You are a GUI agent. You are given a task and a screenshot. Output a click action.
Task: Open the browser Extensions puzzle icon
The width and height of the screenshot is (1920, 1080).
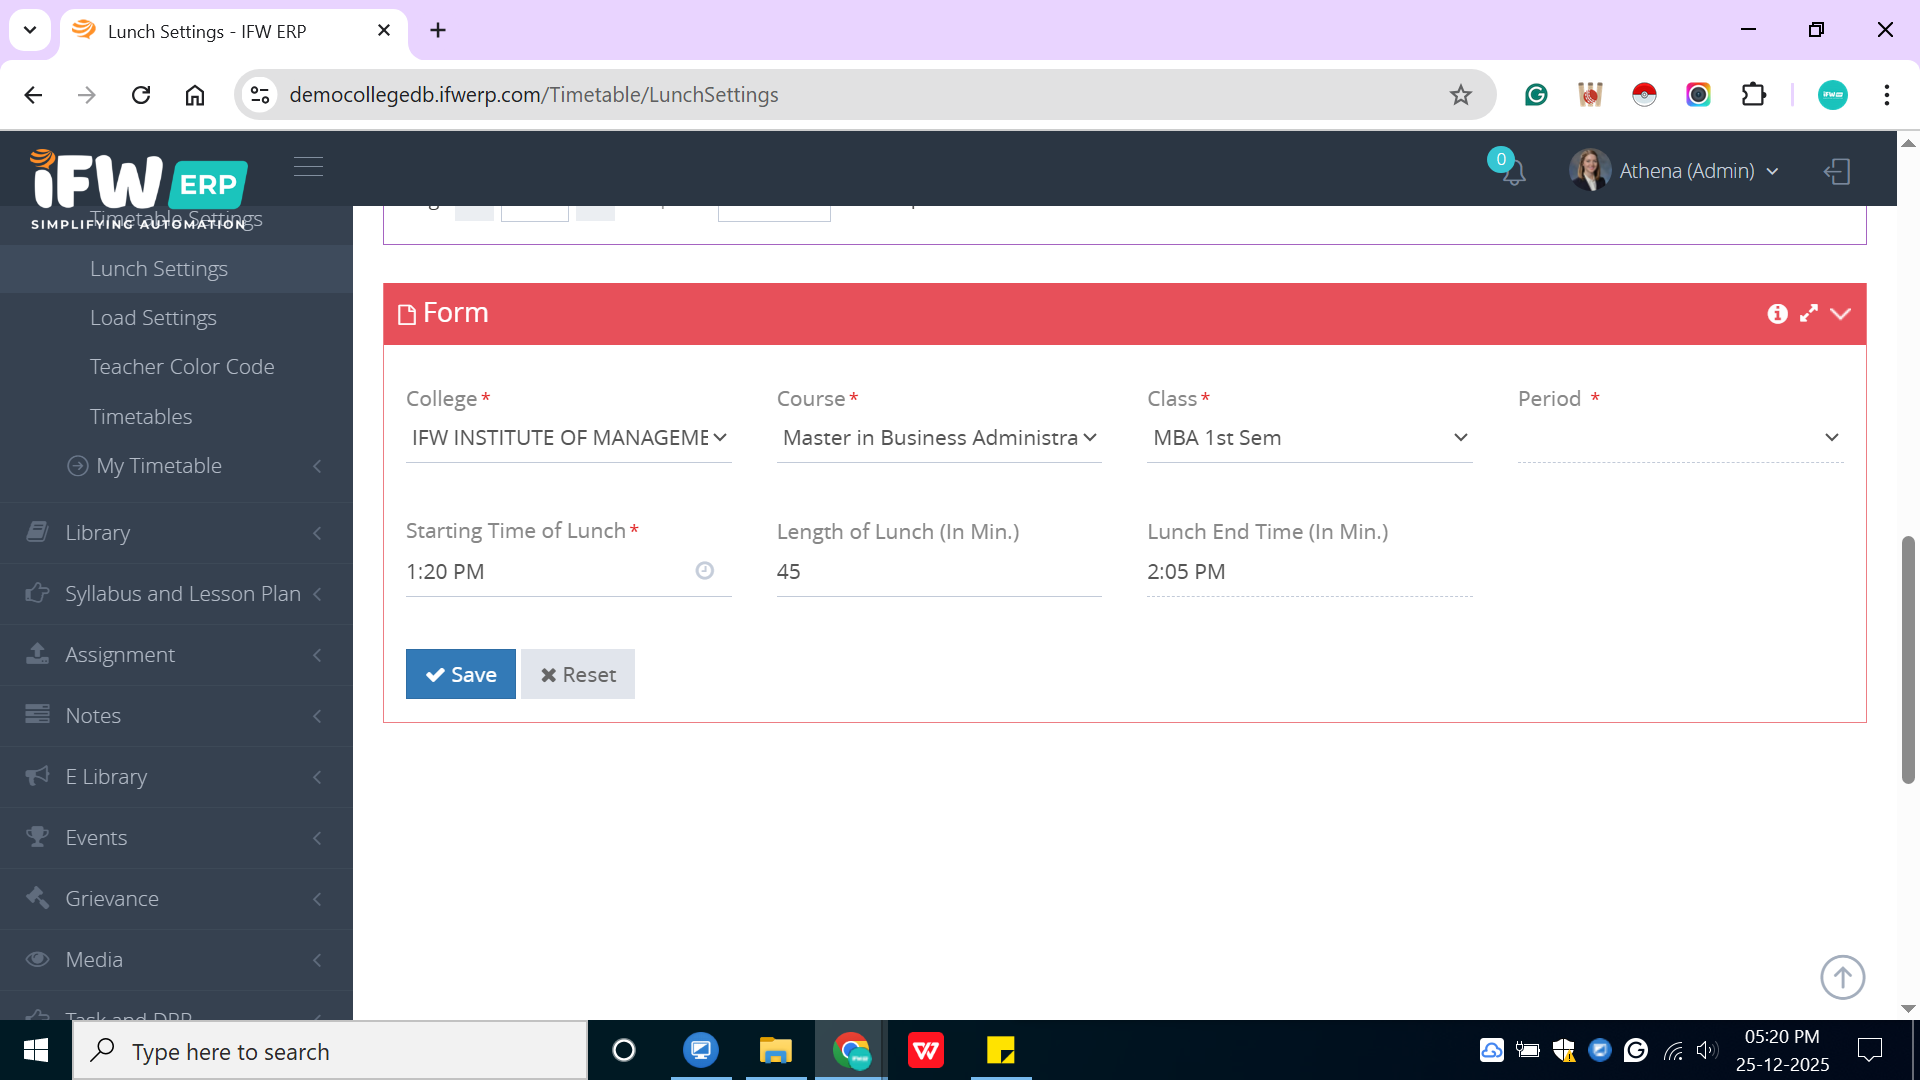(x=1753, y=95)
